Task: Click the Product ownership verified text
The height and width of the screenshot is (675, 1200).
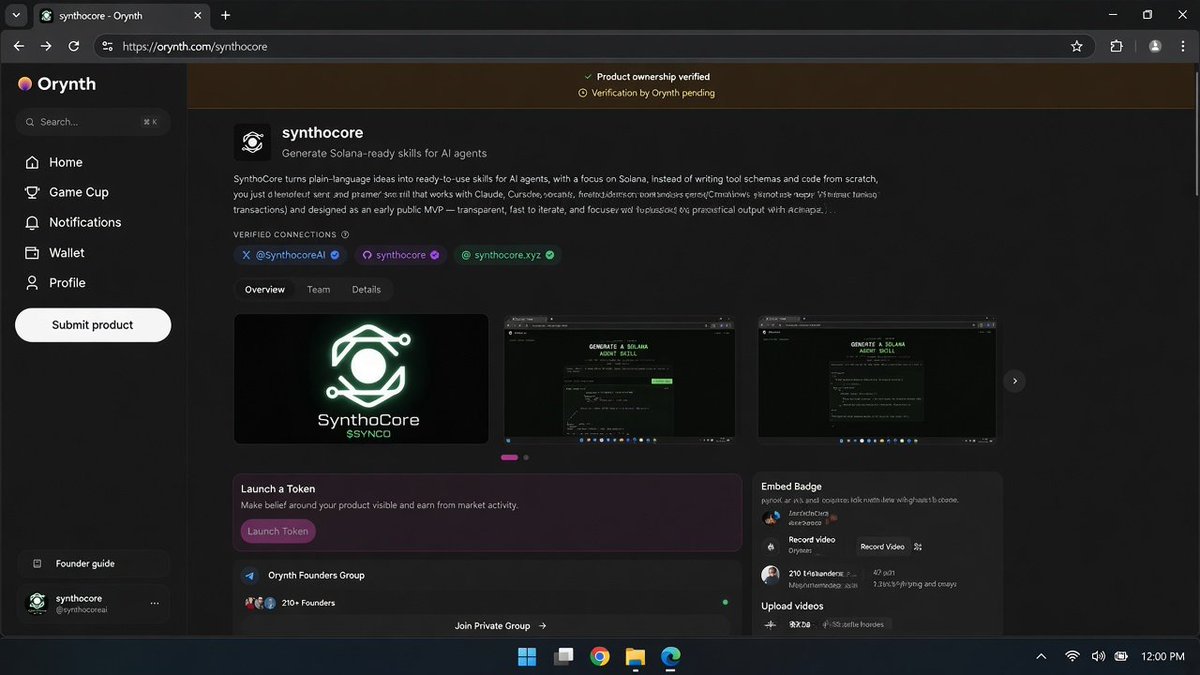Action: [x=653, y=76]
